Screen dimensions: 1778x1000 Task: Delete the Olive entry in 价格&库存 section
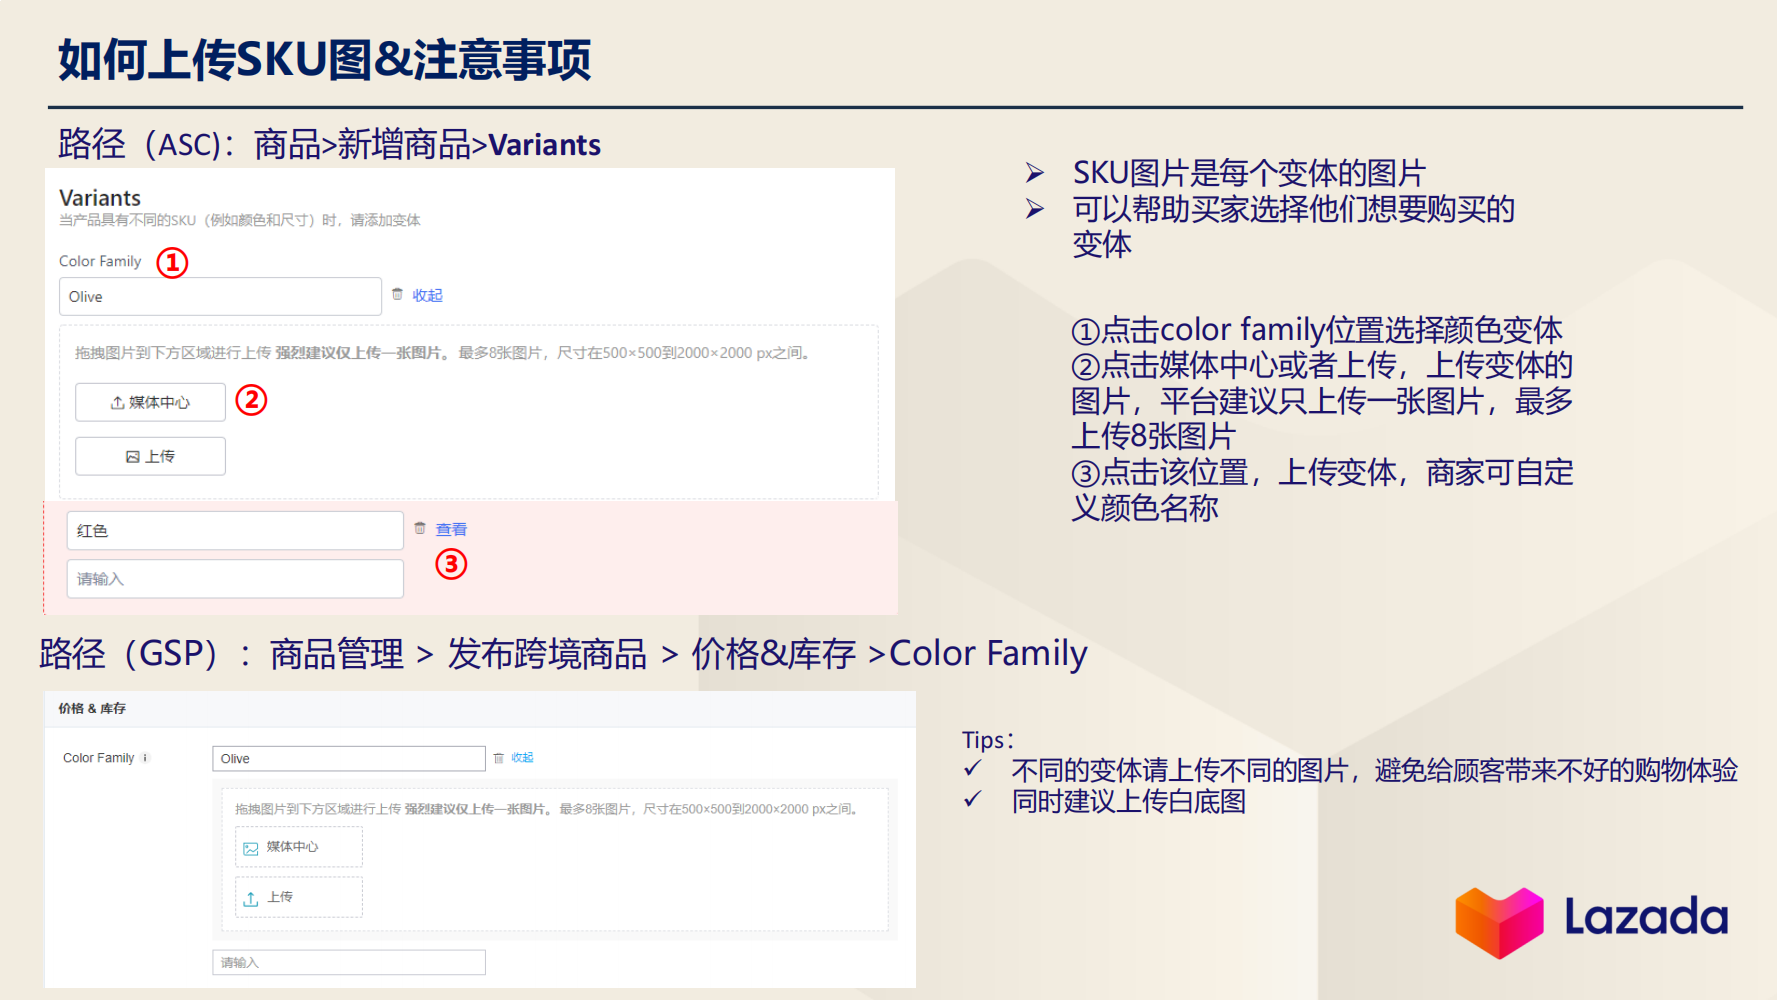(x=499, y=758)
